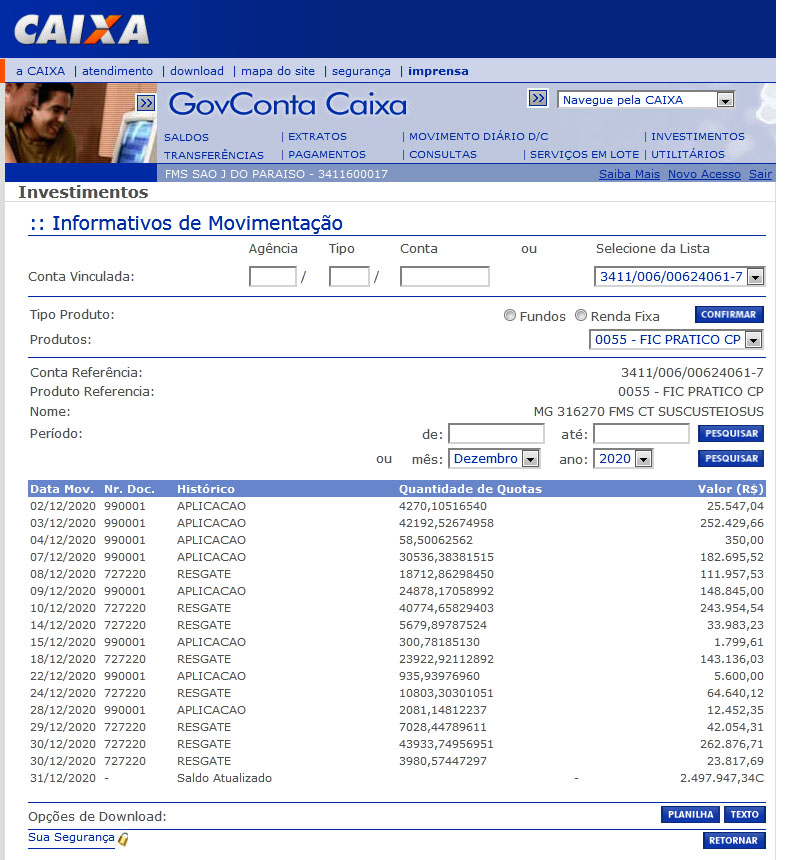Click the Novo Acesso link
Viewport: 793px width, 860px height.
(x=704, y=174)
